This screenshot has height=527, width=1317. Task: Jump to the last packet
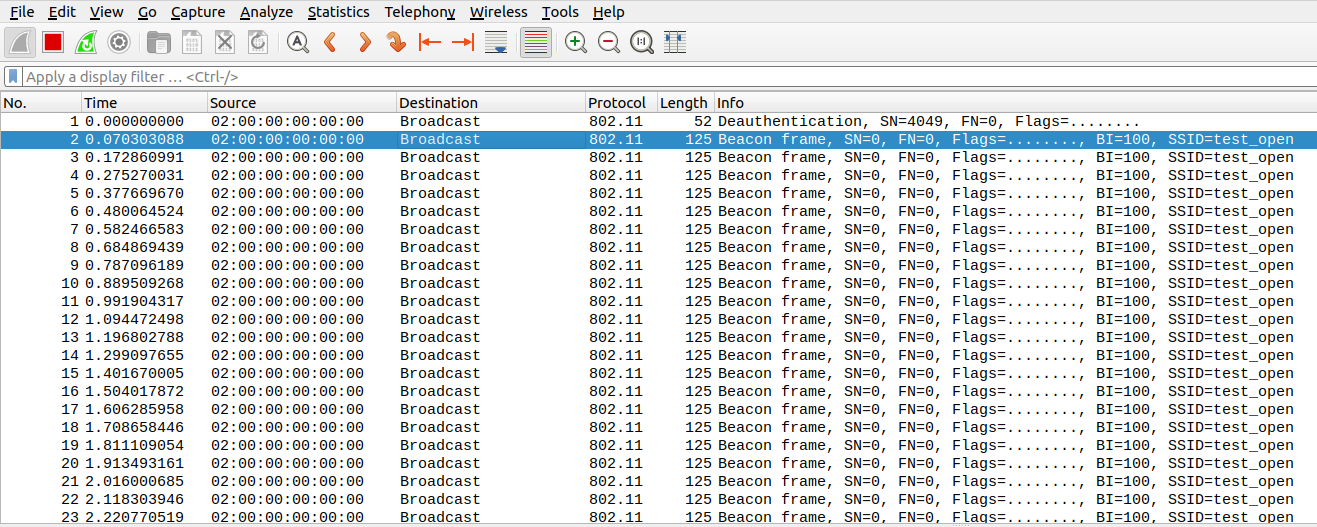click(463, 42)
